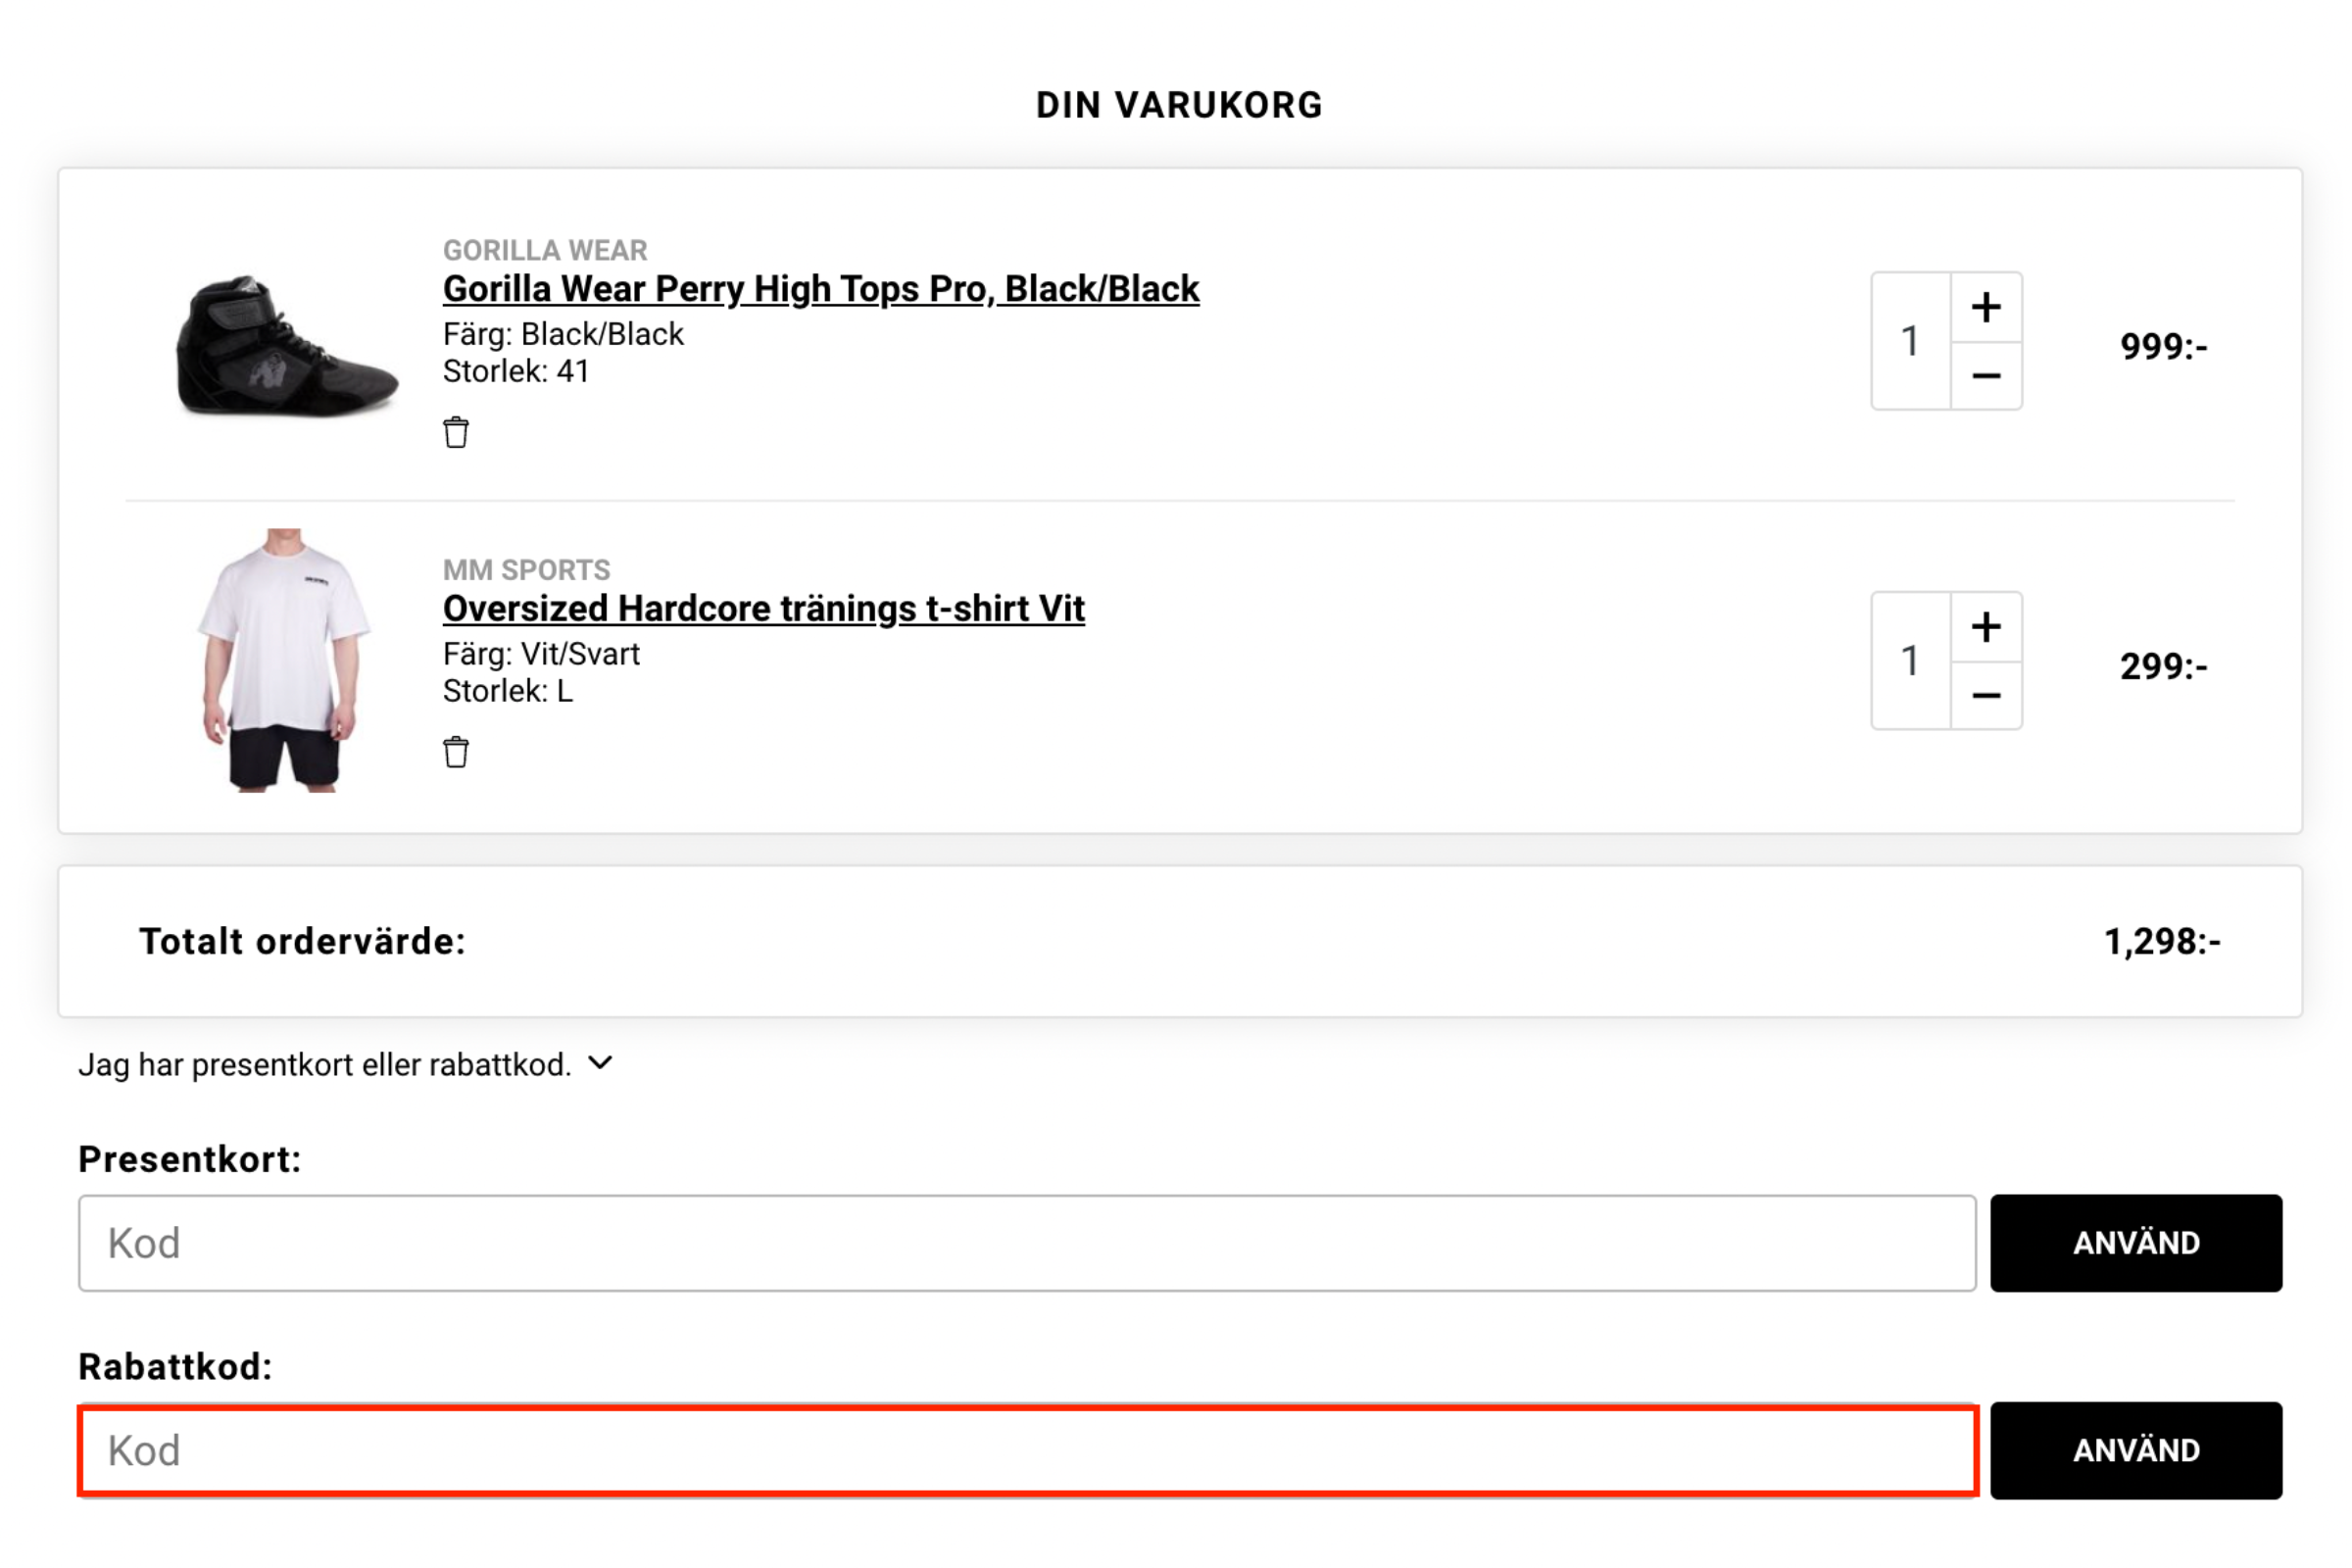Image resolution: width=2352 pixels, height=1568 pixels.
Task: Click the GORILLA WEAR brand label
Action: 545,250
